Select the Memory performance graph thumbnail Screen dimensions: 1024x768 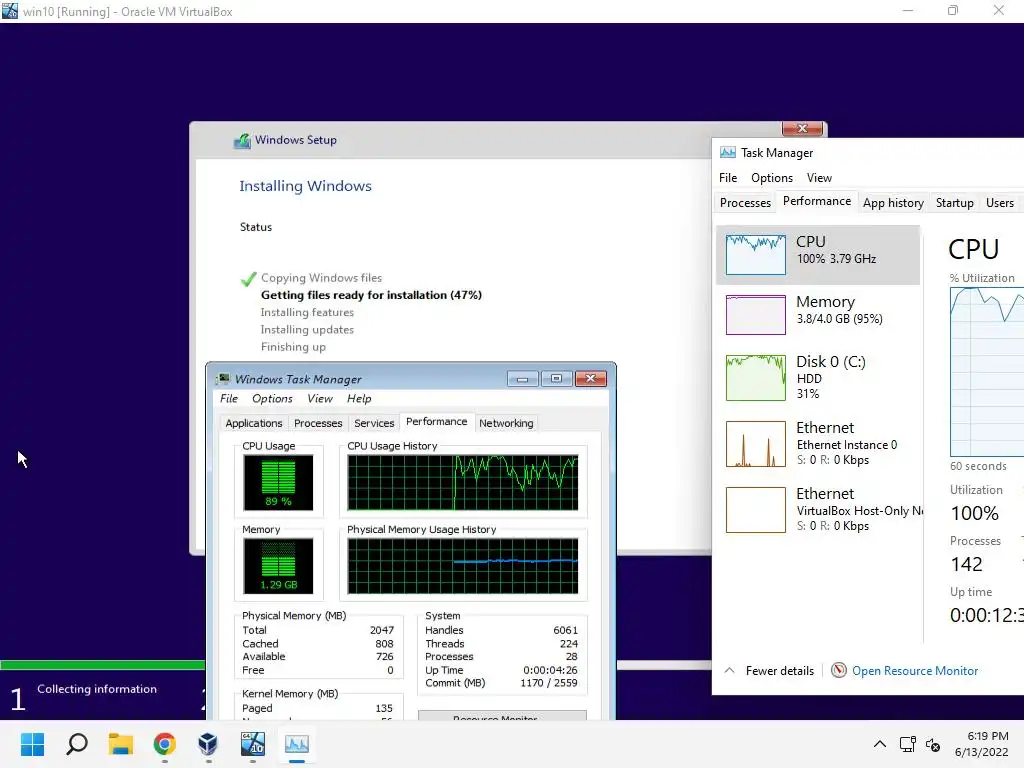[756, 315]
